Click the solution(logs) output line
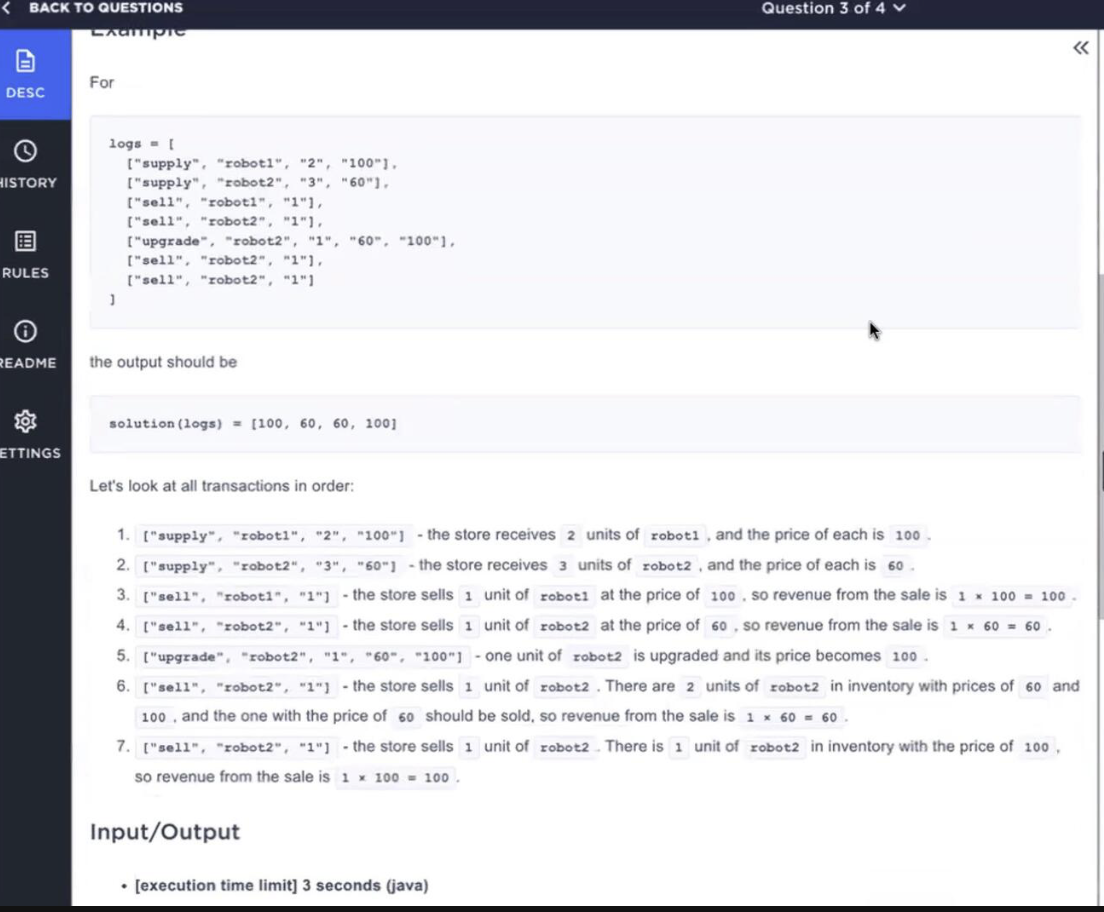Screen dimensions: 1104x912 (253, 424)
